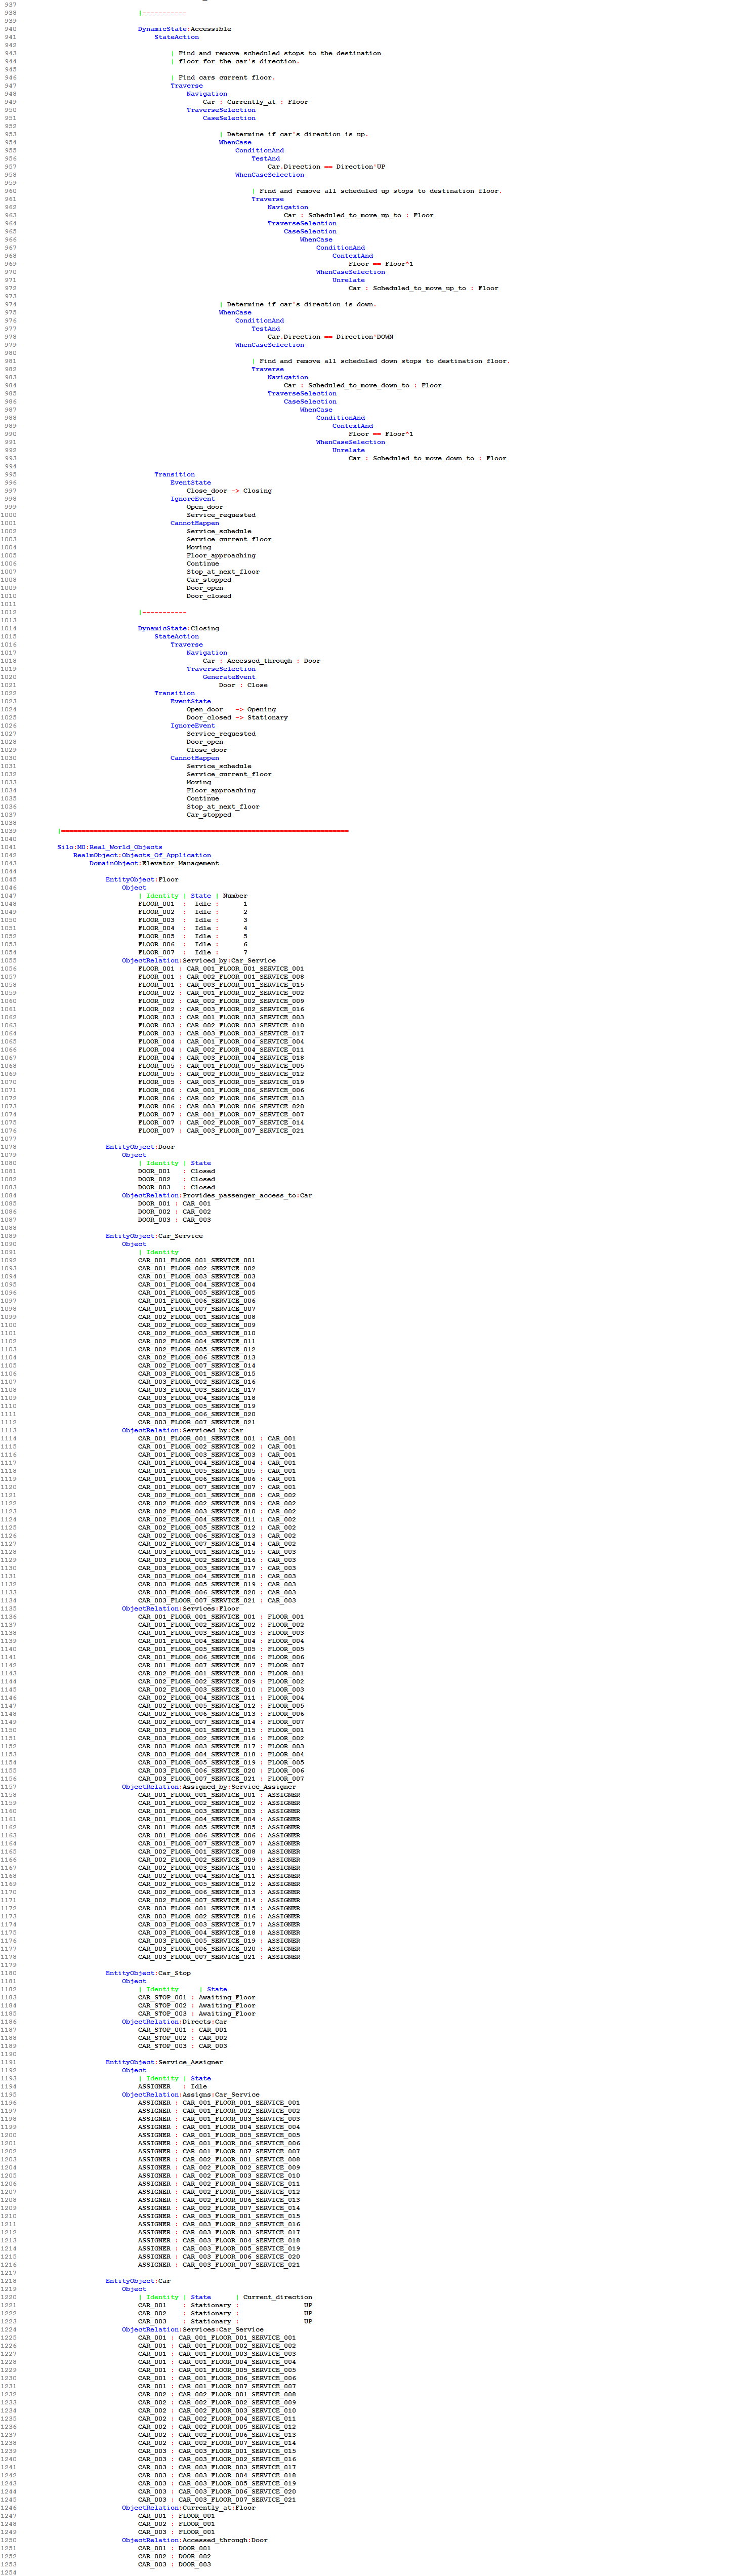The image size is (751, 2576).
Task: Select the 'EntityObject:Car_Service' heading
Action: coord(154,1236)
